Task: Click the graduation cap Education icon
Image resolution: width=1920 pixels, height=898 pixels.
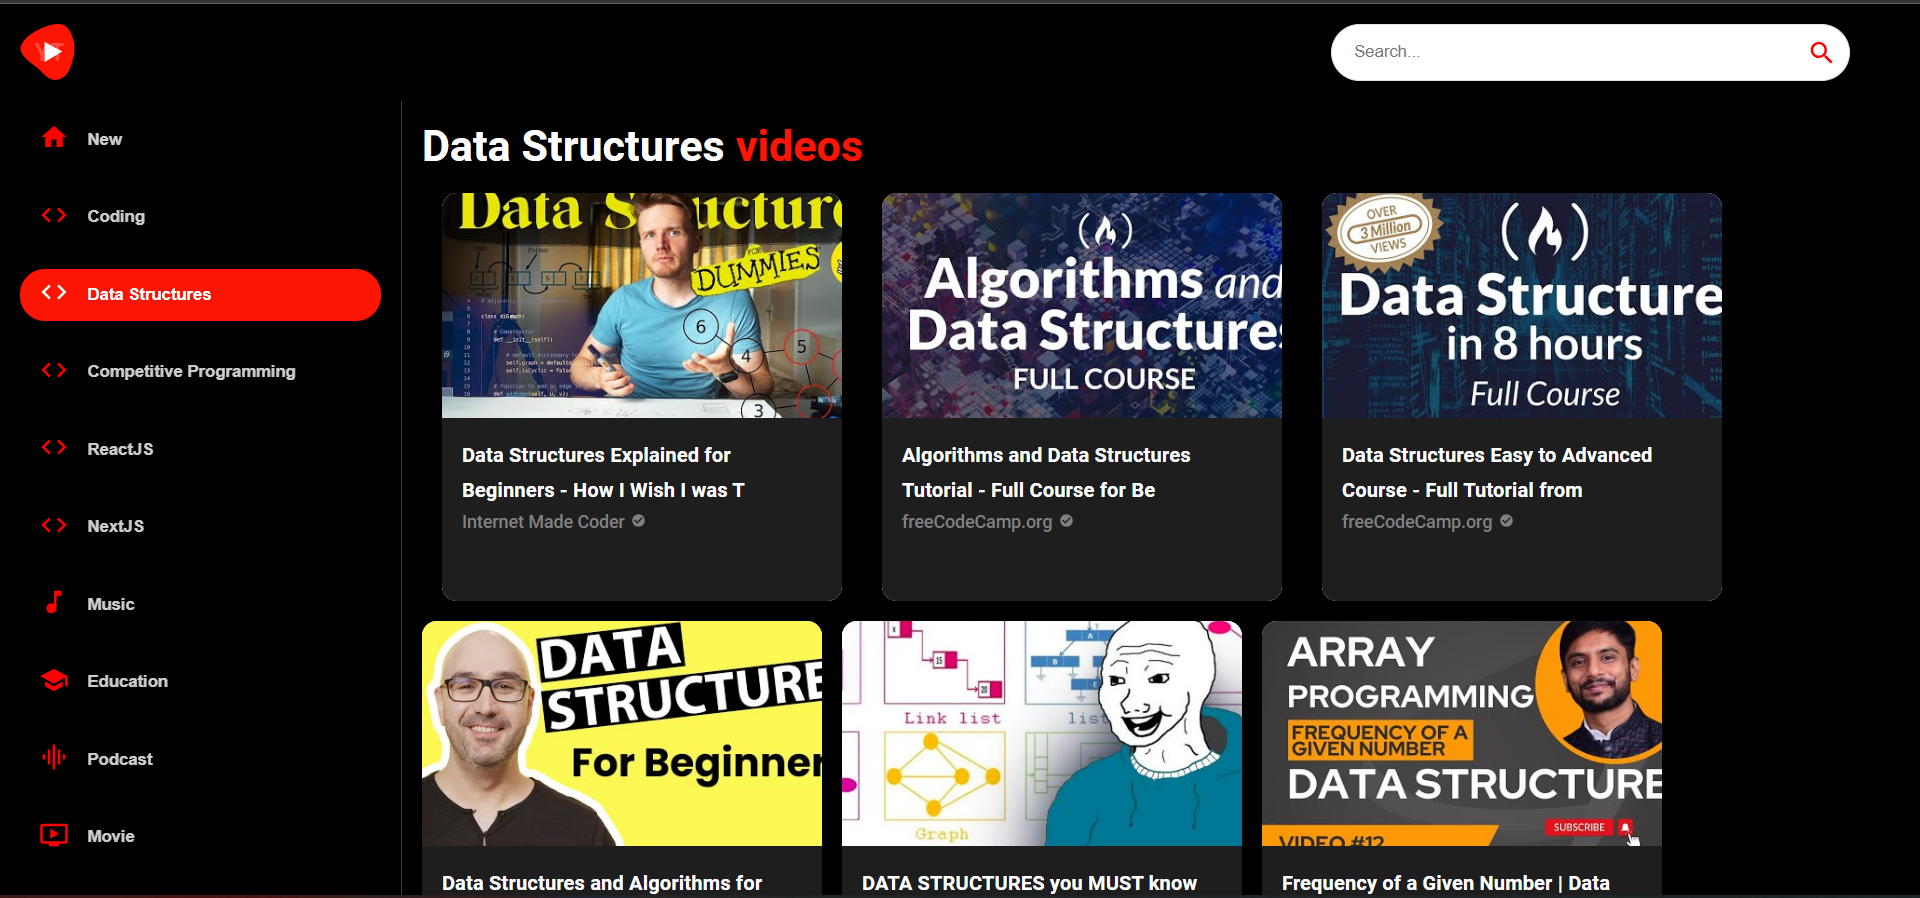Action: [54, 680]
